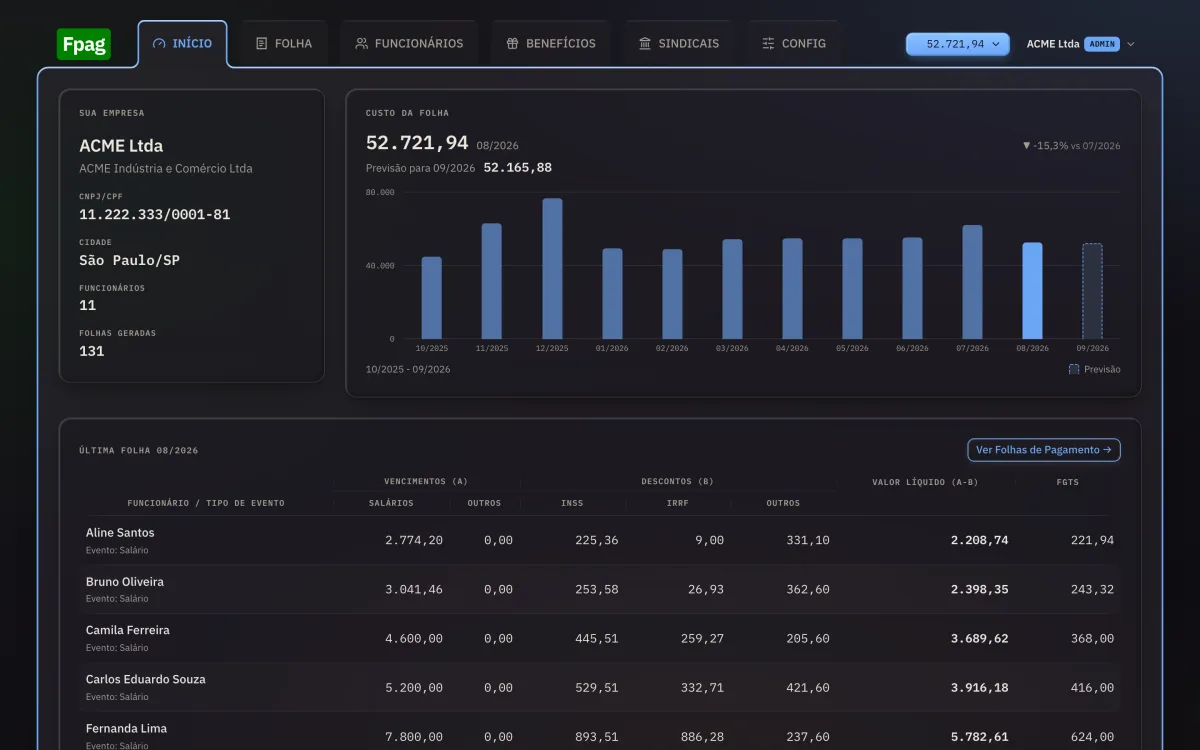Open the 52.721,94 dropdown
This screenshot has width=1200, height=750.
[x=959, y=44]
